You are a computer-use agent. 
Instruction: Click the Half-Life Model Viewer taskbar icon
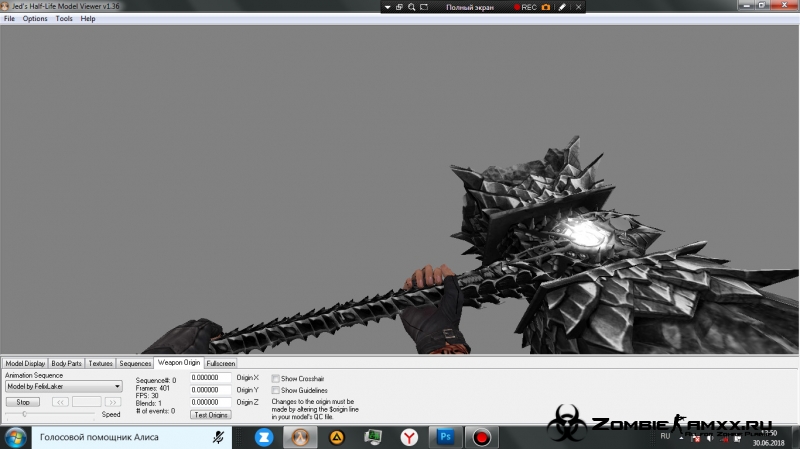[x=300, y=437]
